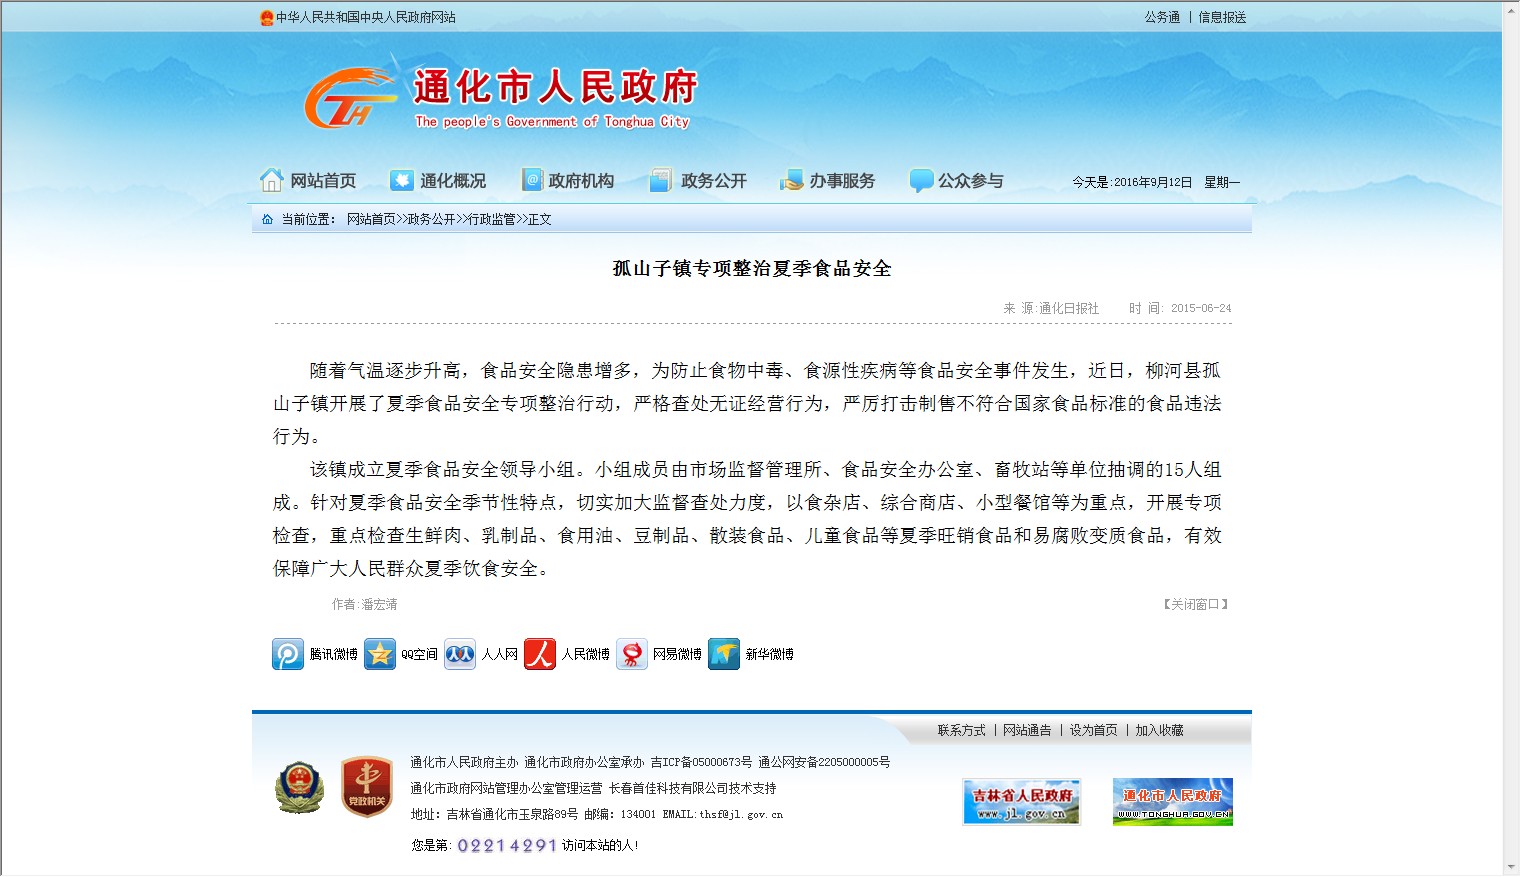The width and height of the screenshot is (1521, 877).
Task: Click the police badge icon in footer
Action: [299, 787]
